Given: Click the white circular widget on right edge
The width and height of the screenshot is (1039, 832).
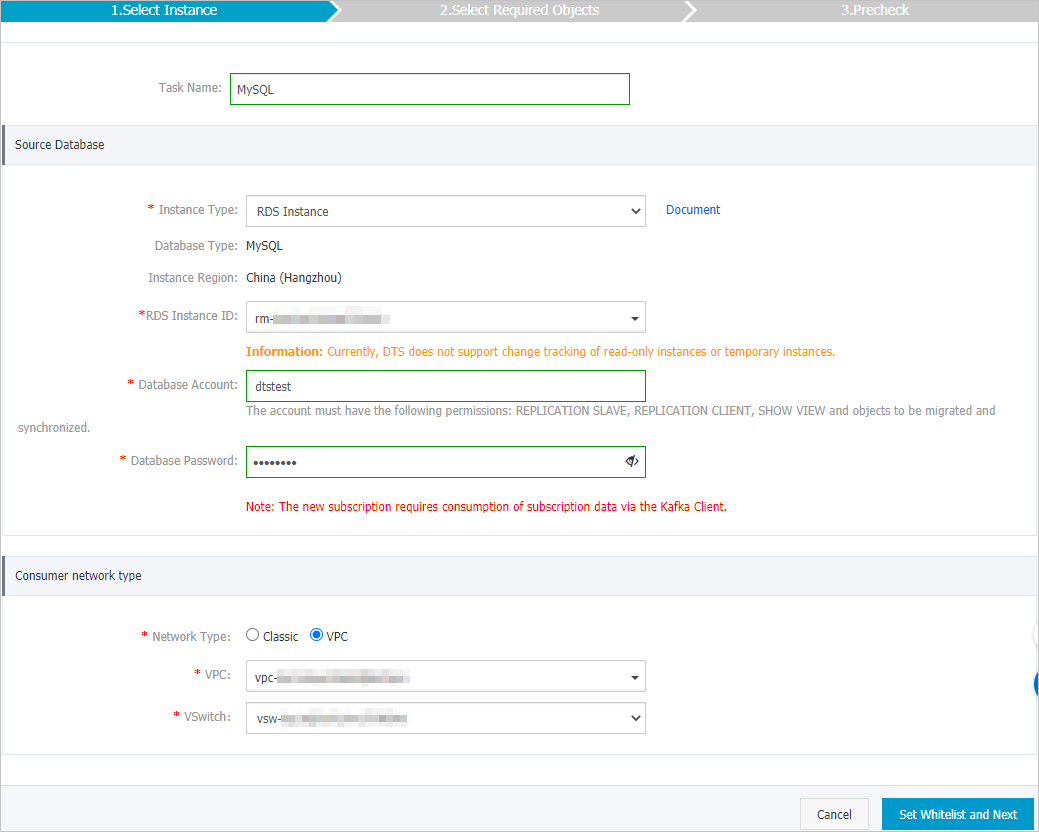Looking at the screenshot, I should tap(1033, 633).
